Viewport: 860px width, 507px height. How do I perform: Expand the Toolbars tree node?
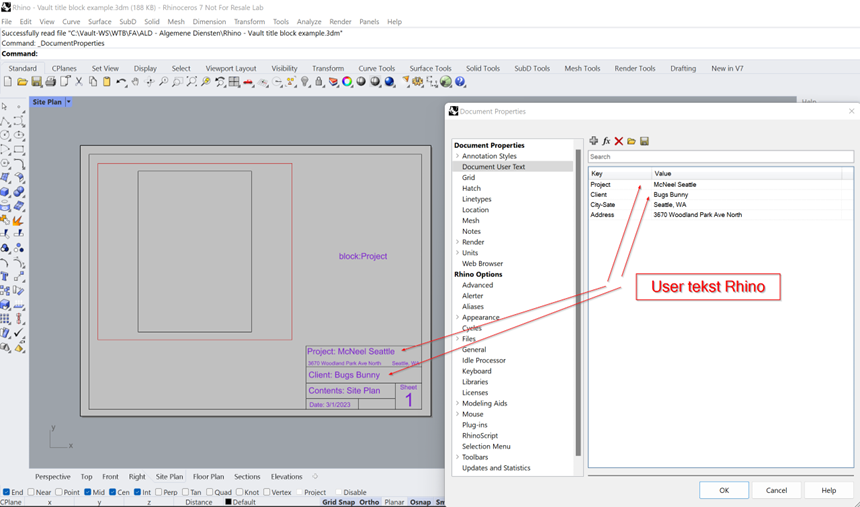[457, 457]
